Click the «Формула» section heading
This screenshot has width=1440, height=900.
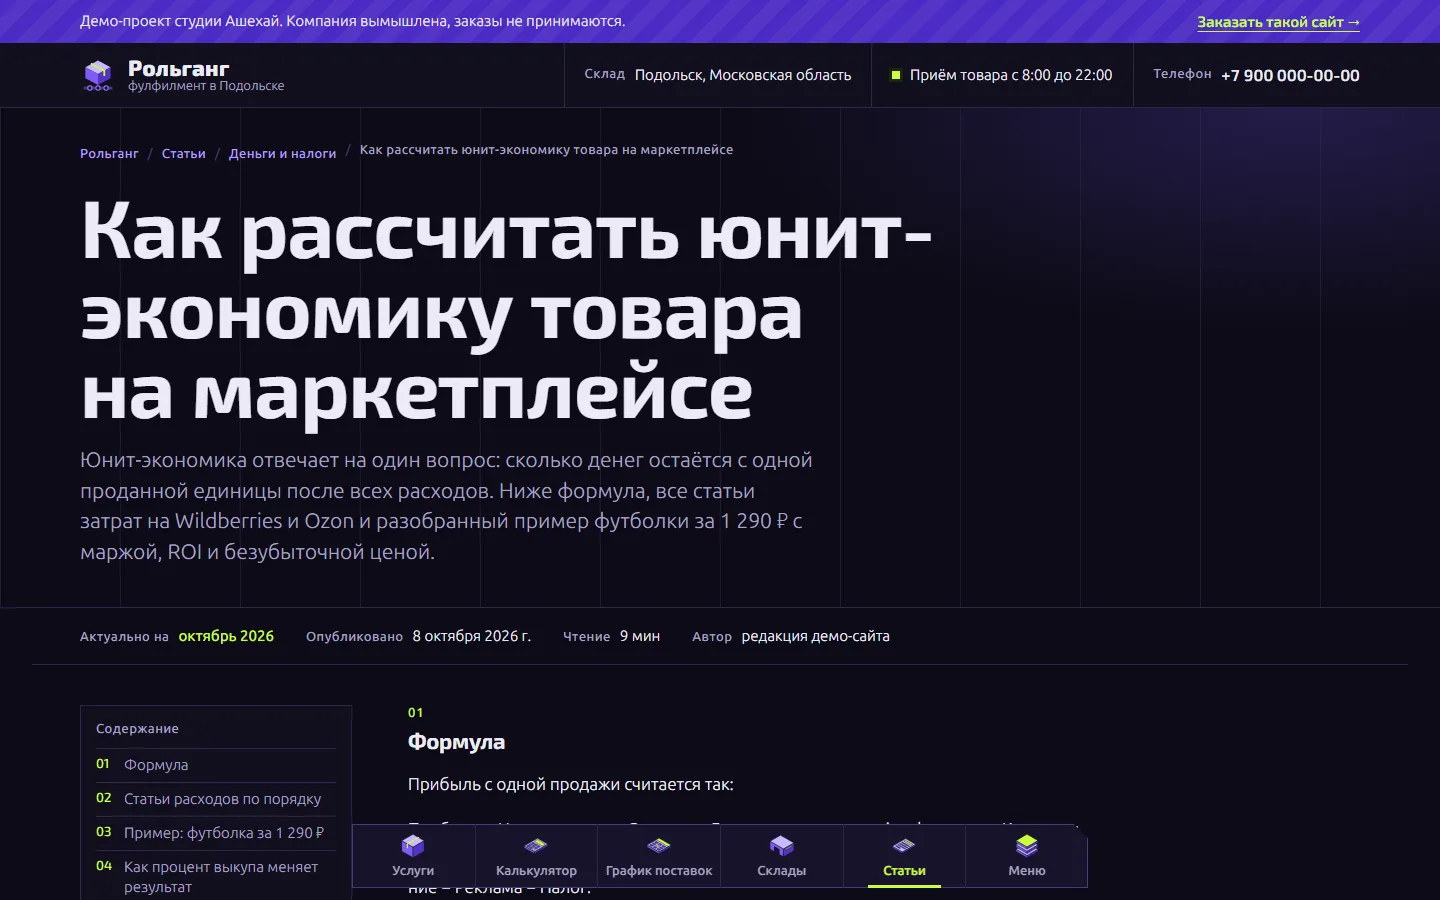coord(456,742)
